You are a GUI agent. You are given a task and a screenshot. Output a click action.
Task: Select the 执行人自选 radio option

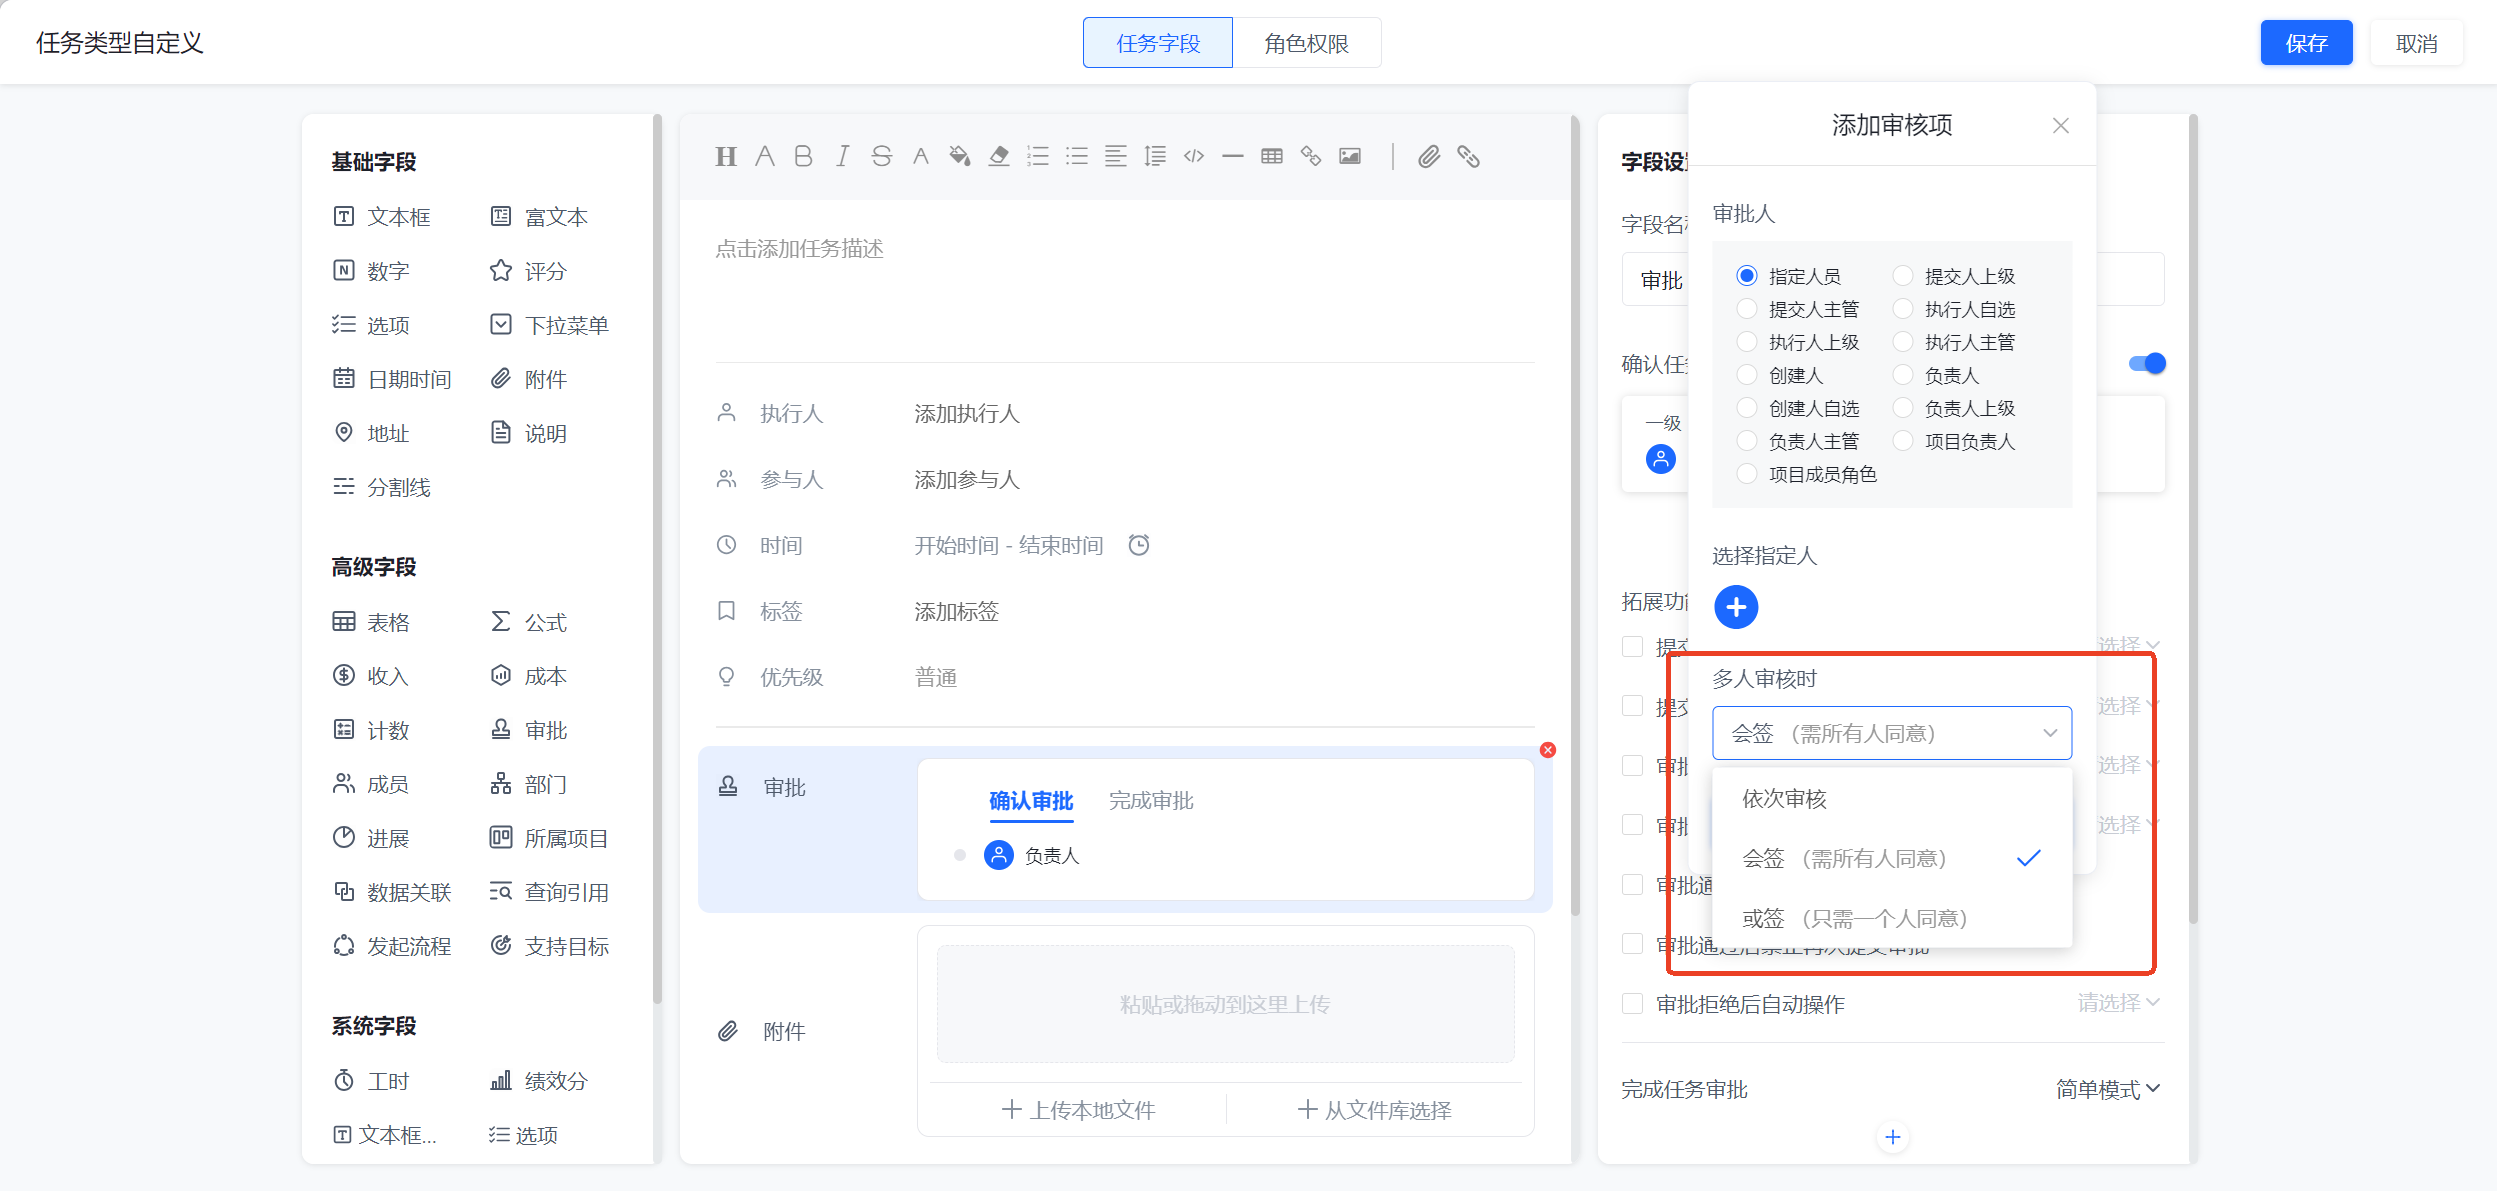click(1903, 309)
